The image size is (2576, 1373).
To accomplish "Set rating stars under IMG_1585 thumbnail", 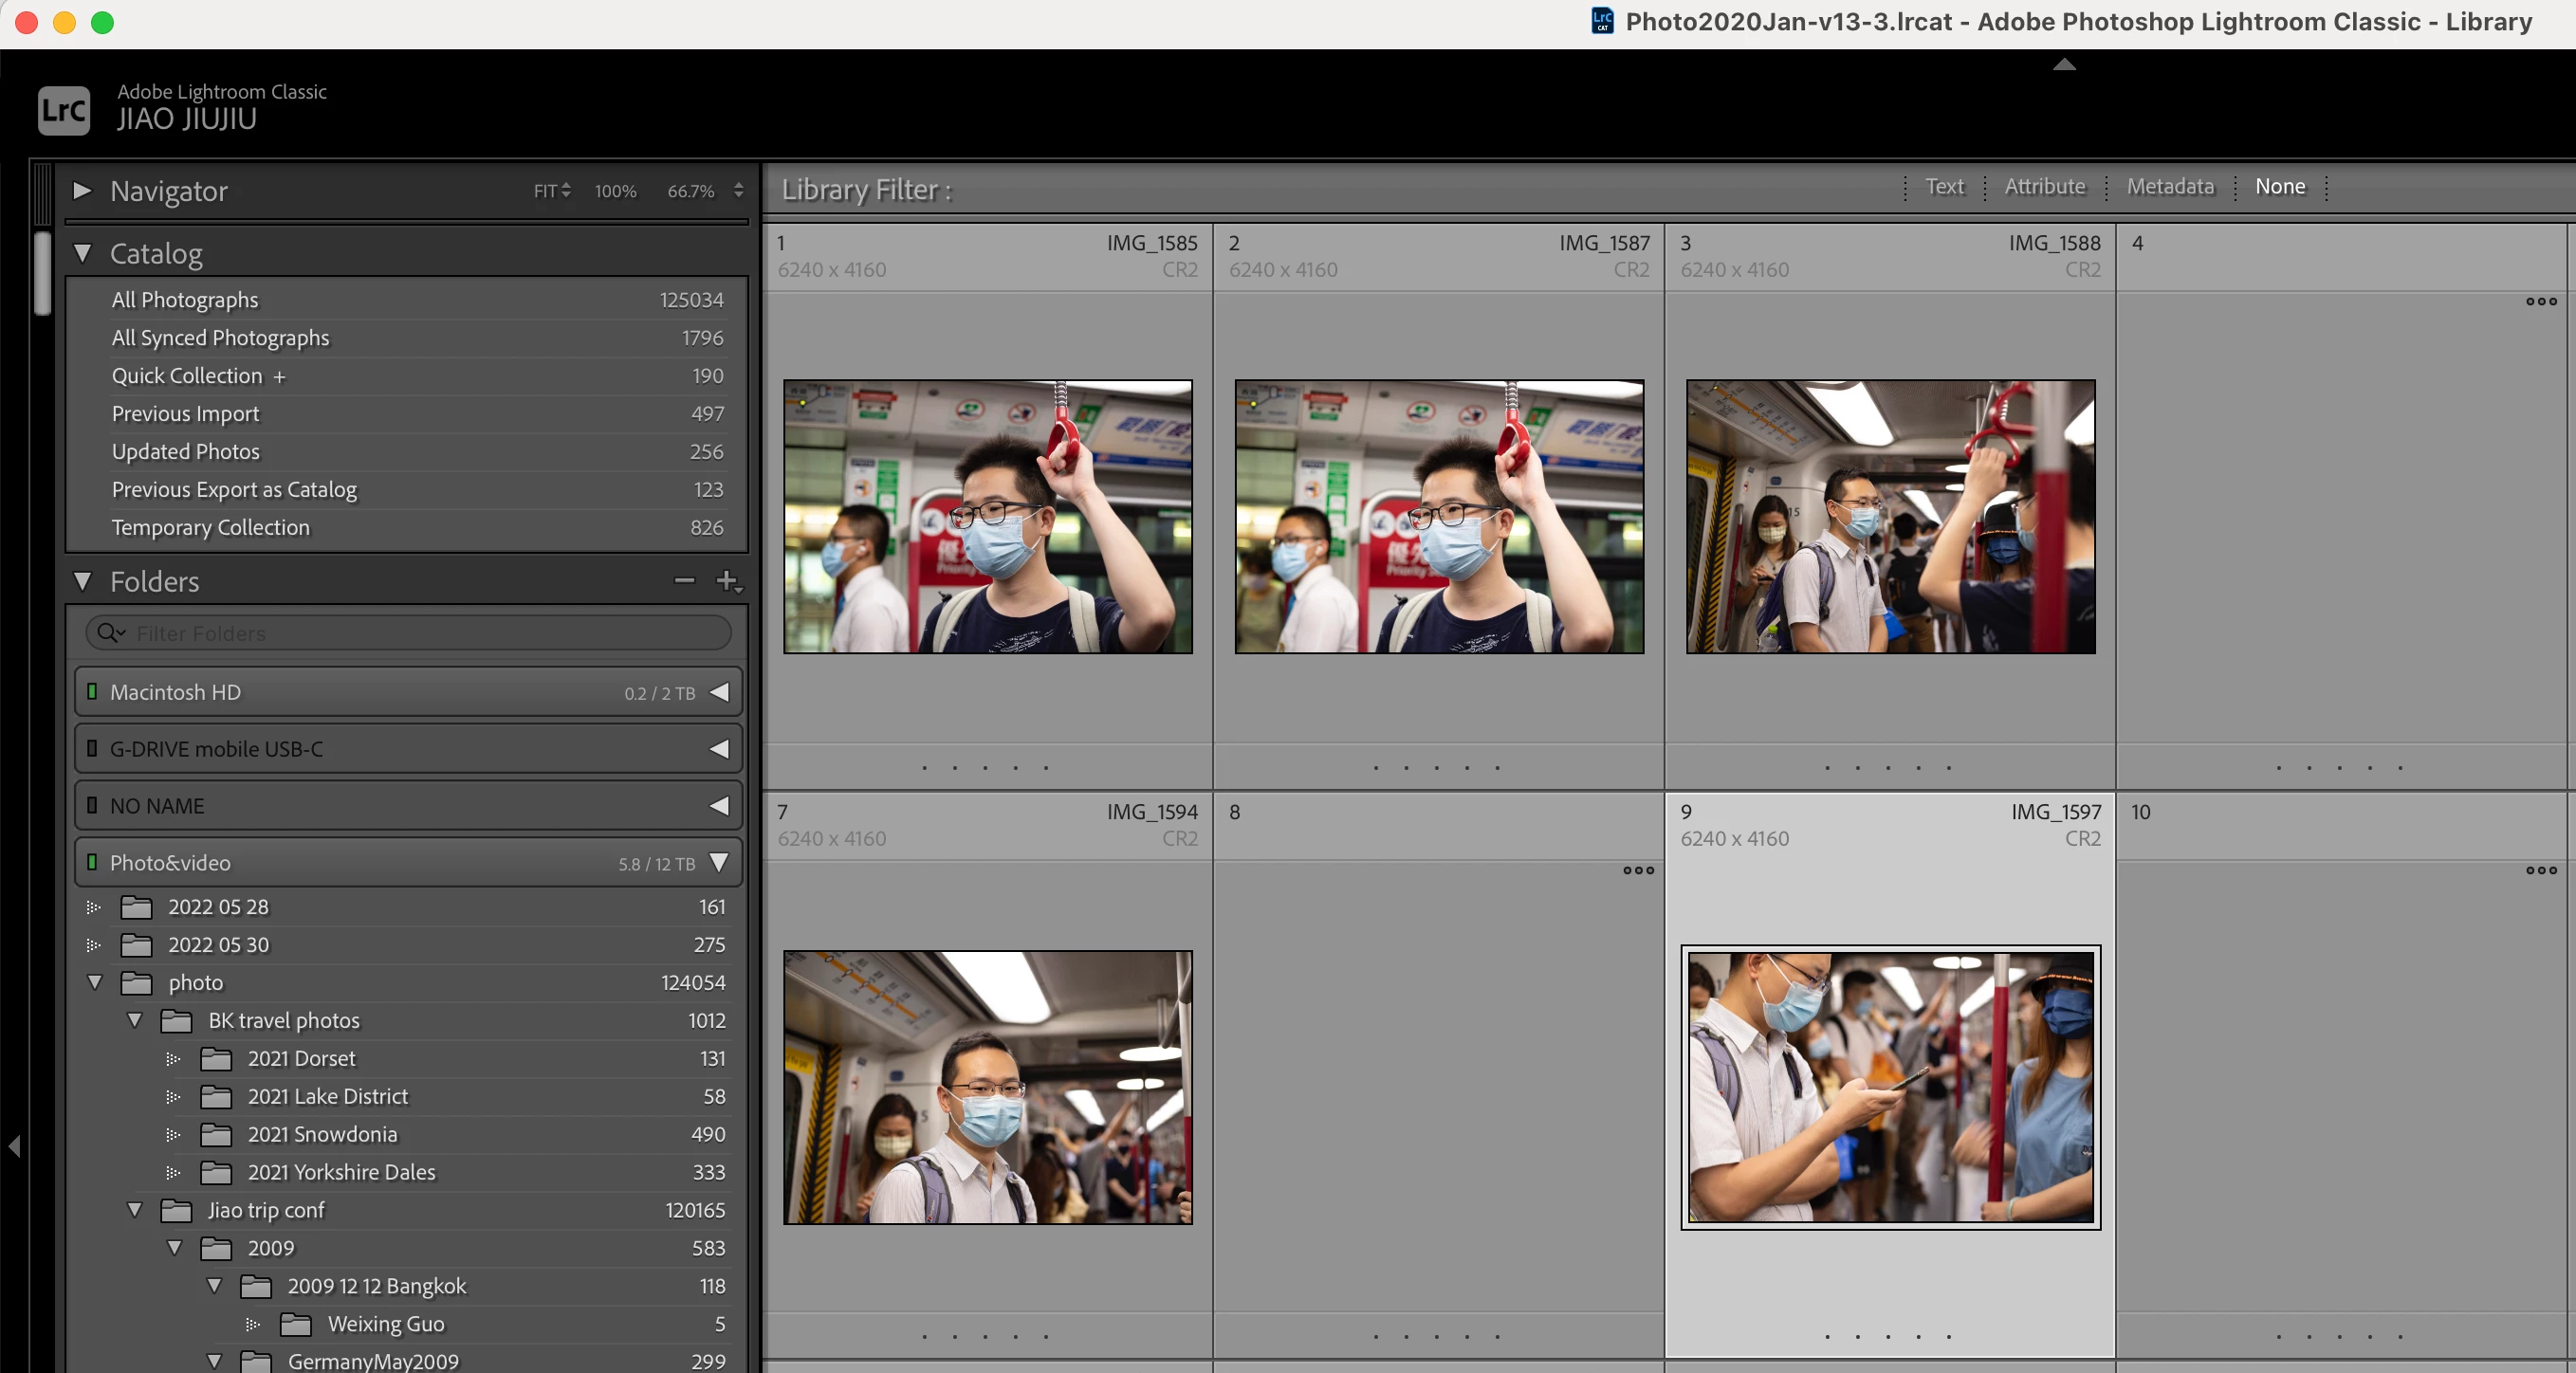I will click(x=985, y=768).
